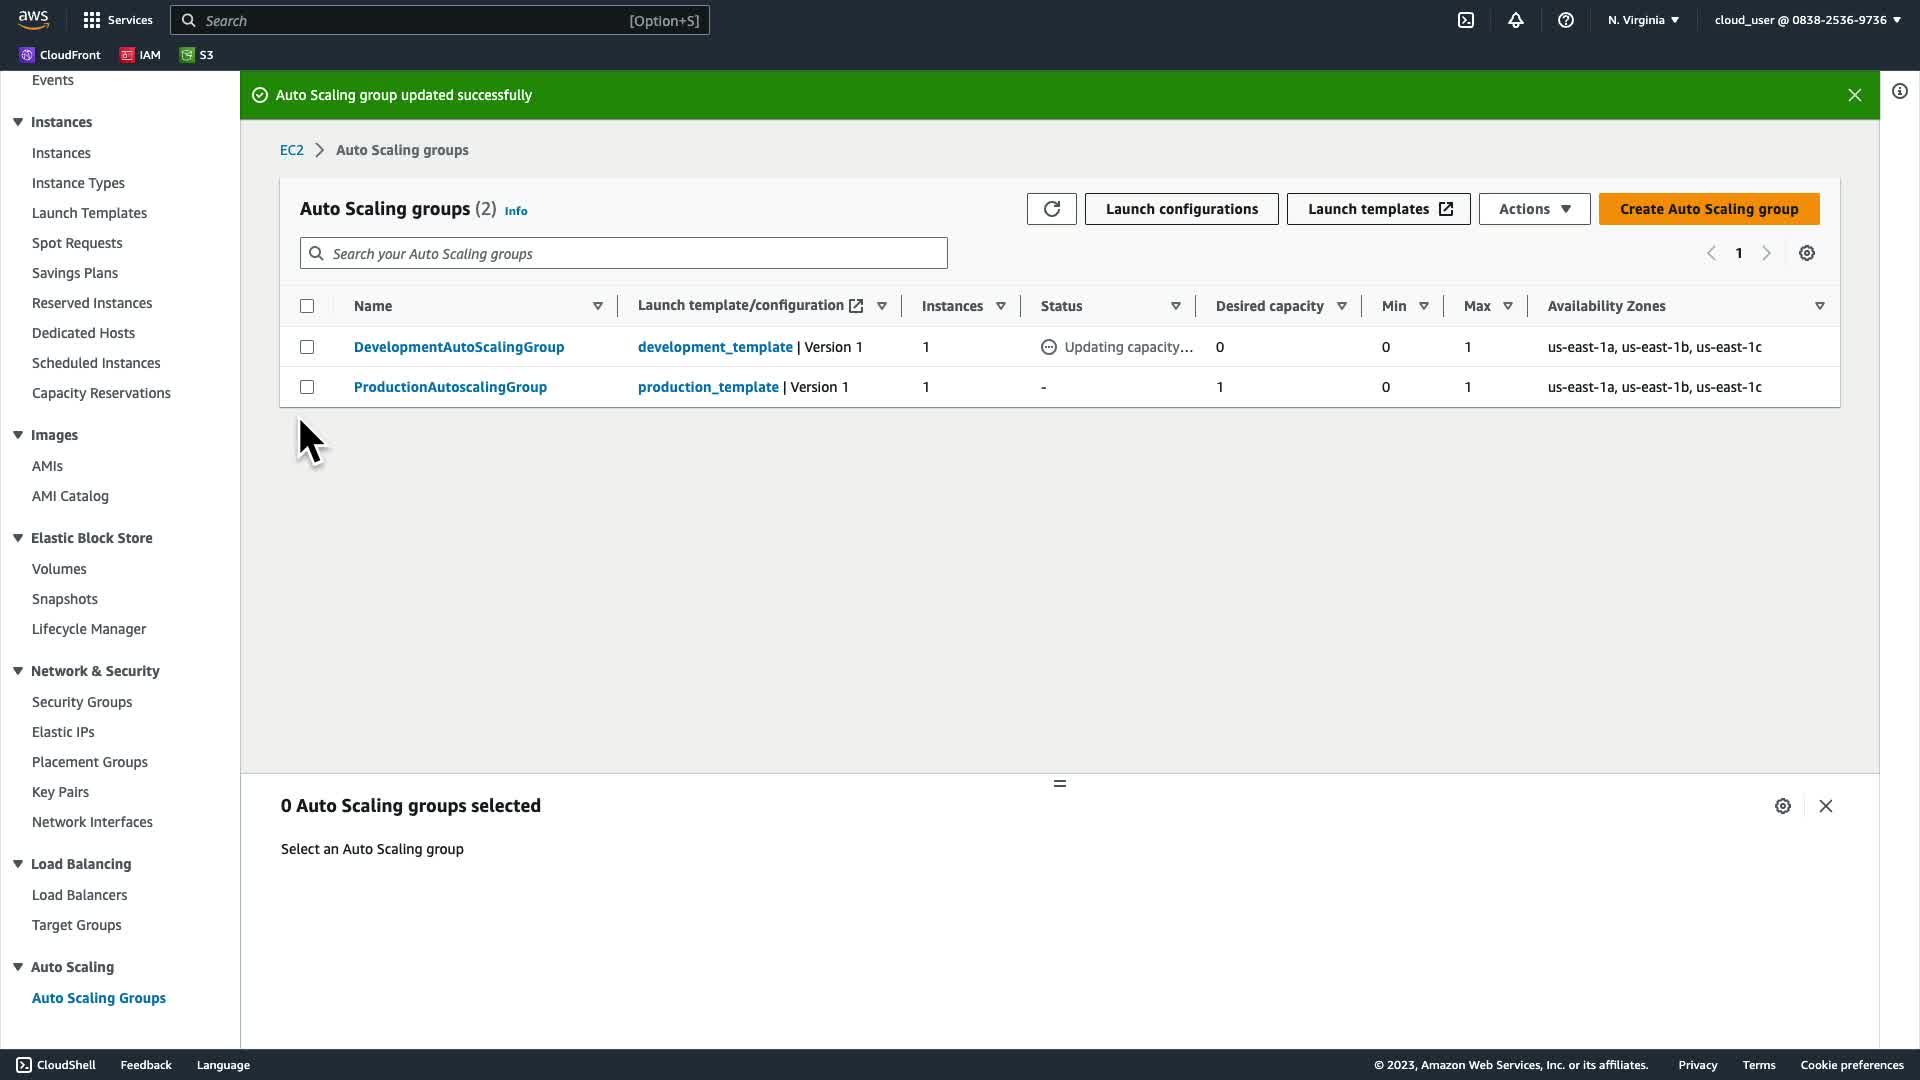Image resolution: width=1920 pixels, height=1080 pixels.
Task: Click the Search your Auto Scaling groups field
Action: [624, 254]
